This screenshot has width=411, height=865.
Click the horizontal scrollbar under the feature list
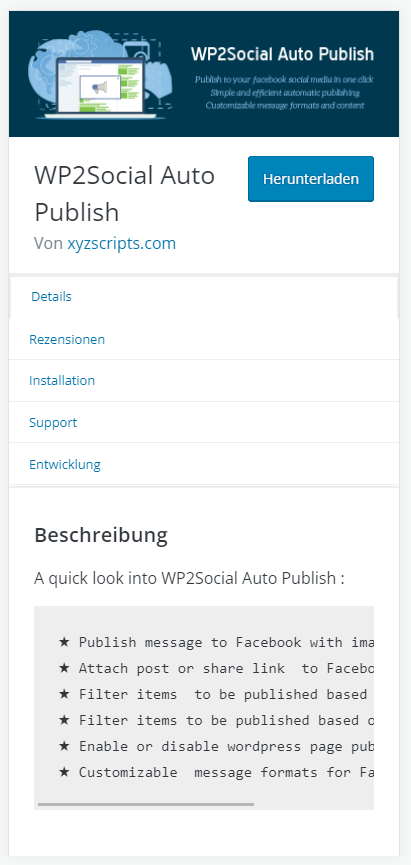[x=146, y=804]
